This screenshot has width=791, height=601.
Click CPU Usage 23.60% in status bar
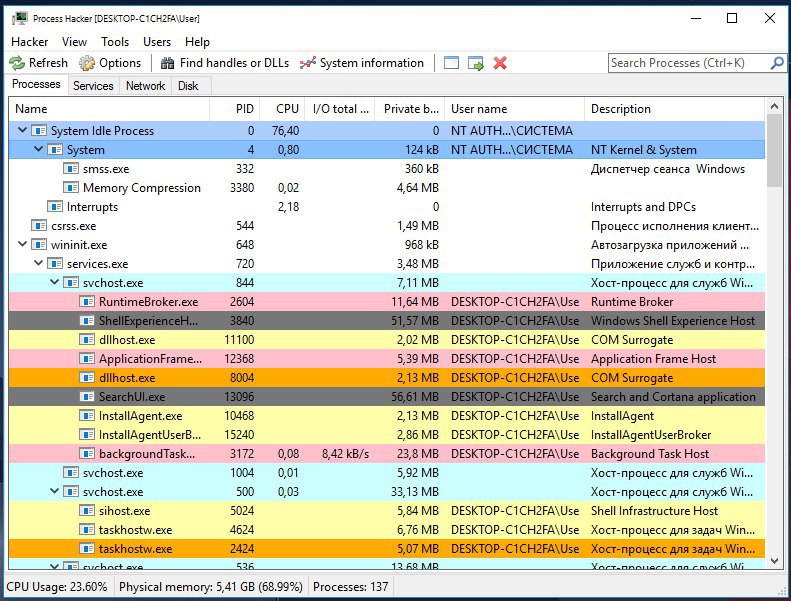(x=56, y=587)
